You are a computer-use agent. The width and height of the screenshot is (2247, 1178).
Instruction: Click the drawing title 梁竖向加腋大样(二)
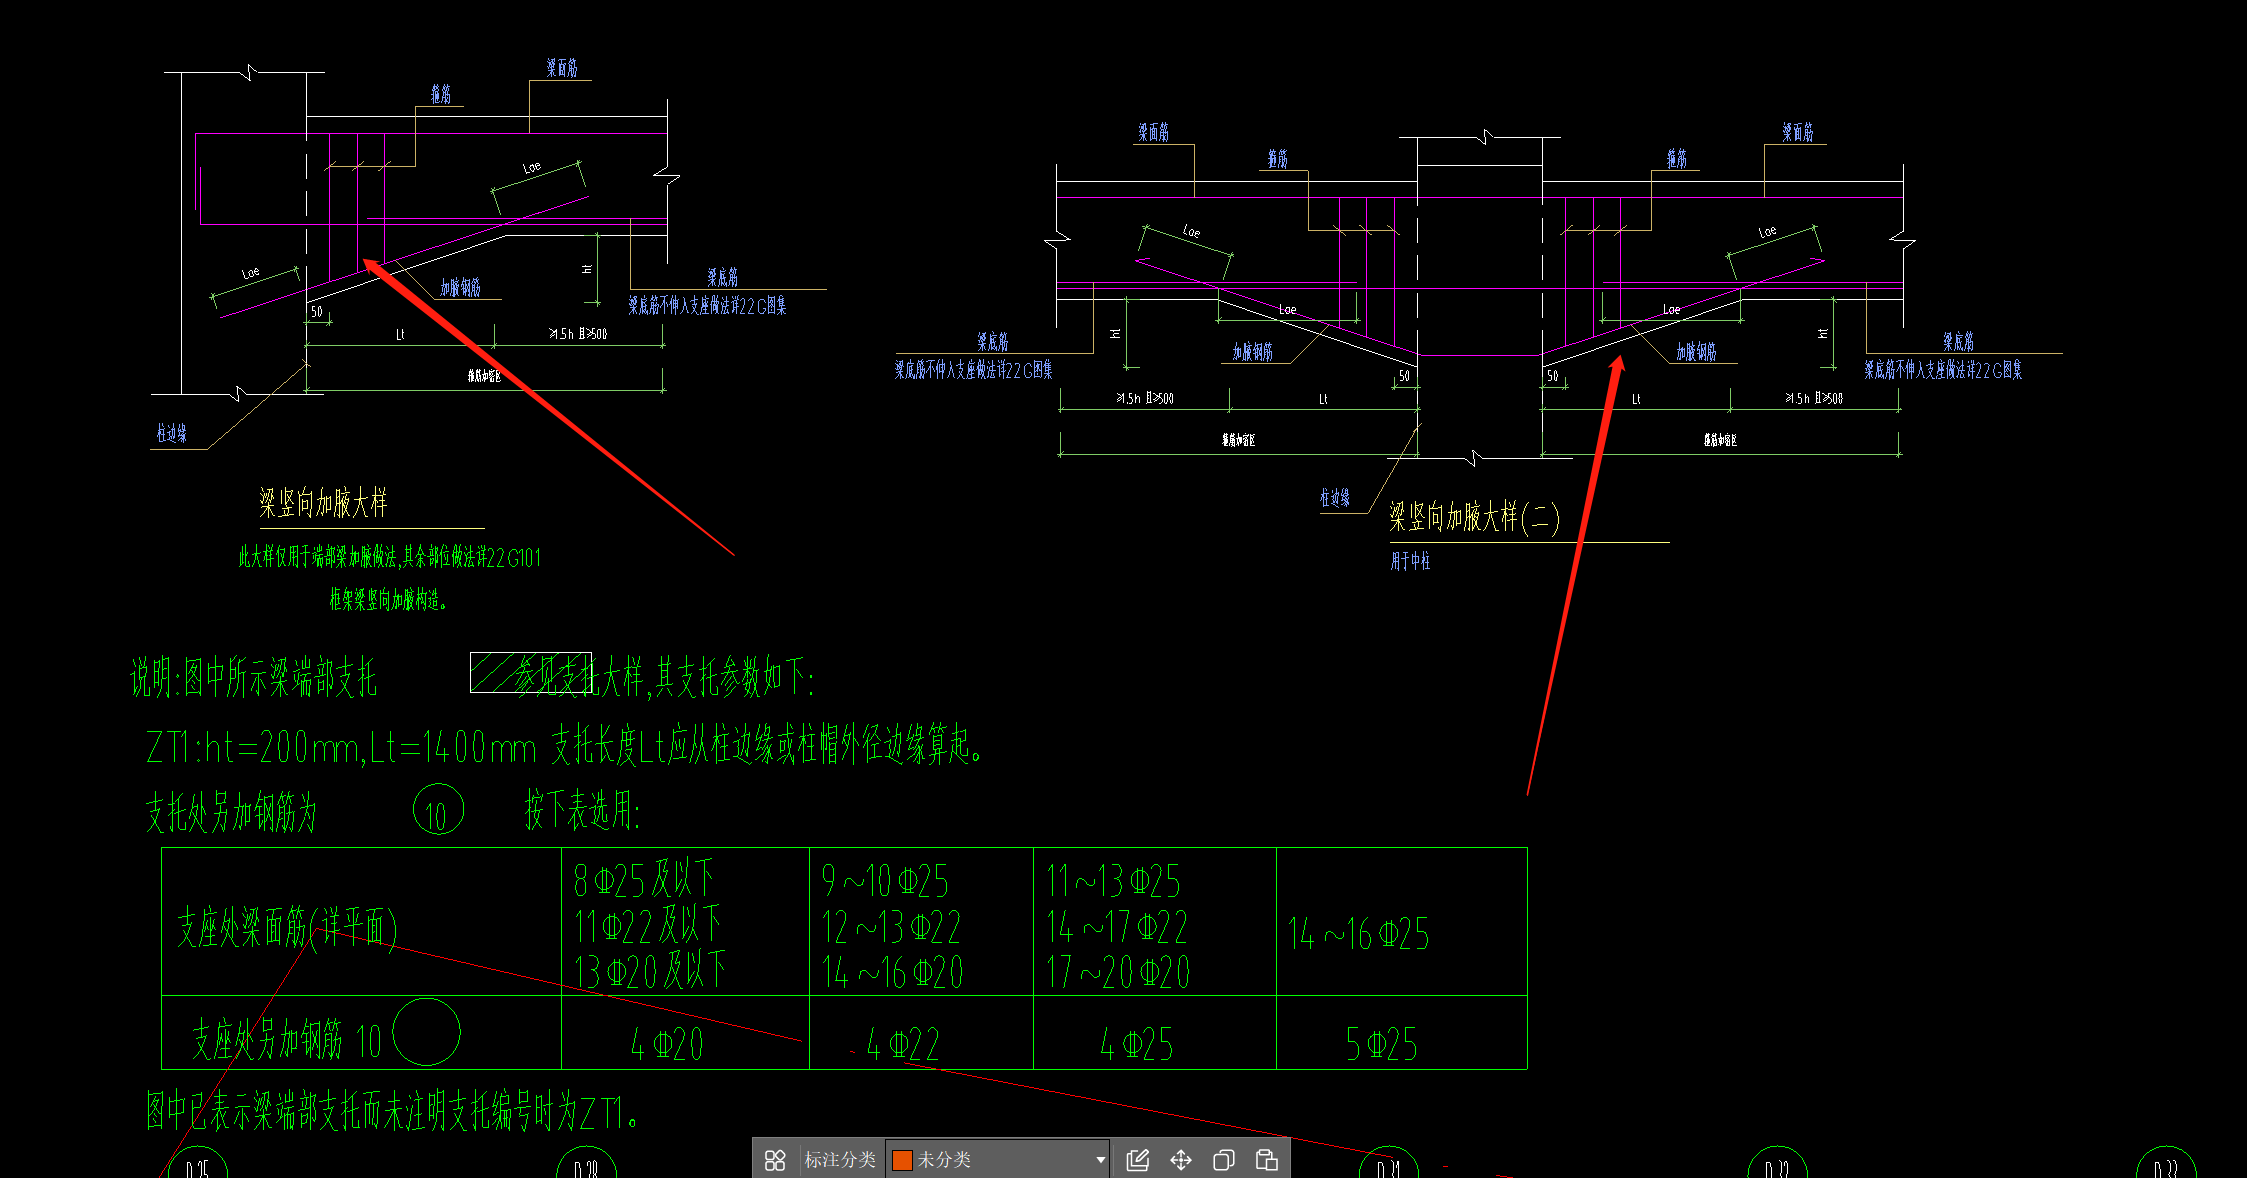click(x=1474, y=517)
